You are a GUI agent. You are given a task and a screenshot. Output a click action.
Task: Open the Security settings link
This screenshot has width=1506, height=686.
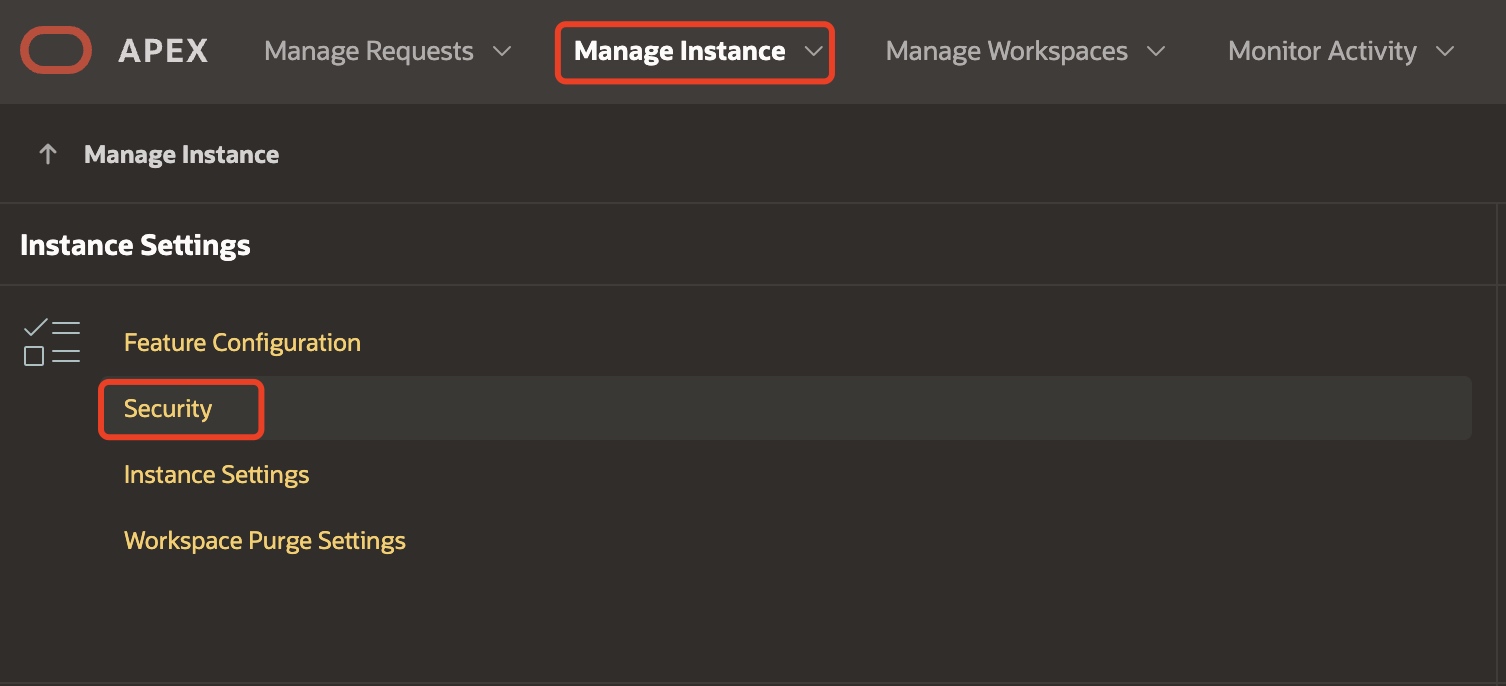(x=168, y=409)
